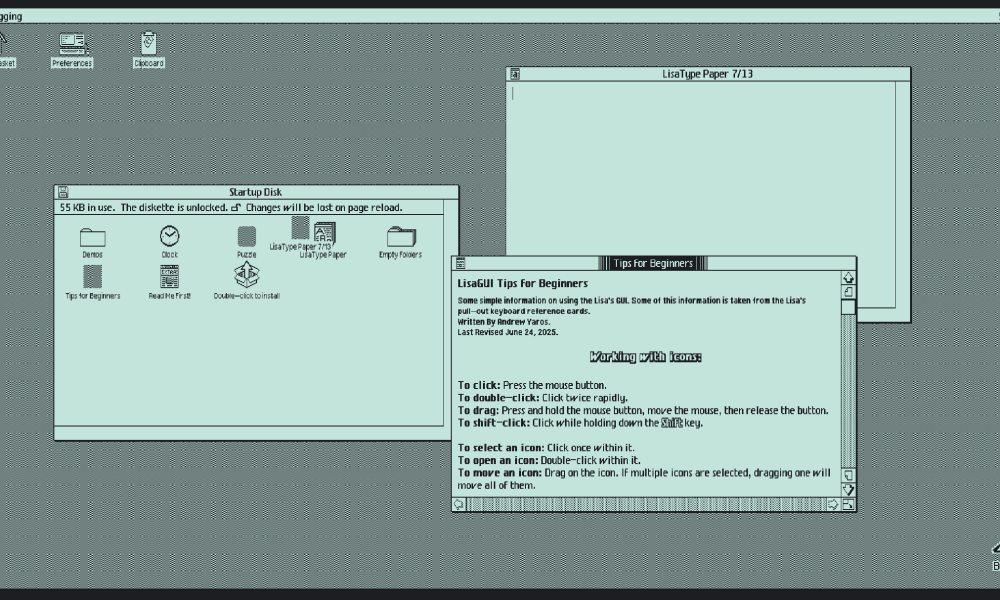Select the Clock icon in Startup Disk
This screenshot has width=1000, height=600.
pos(170,242)
